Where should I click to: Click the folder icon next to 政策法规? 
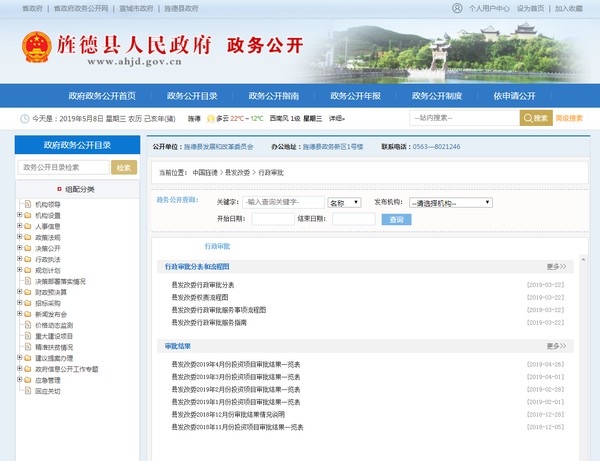point(28,238)
